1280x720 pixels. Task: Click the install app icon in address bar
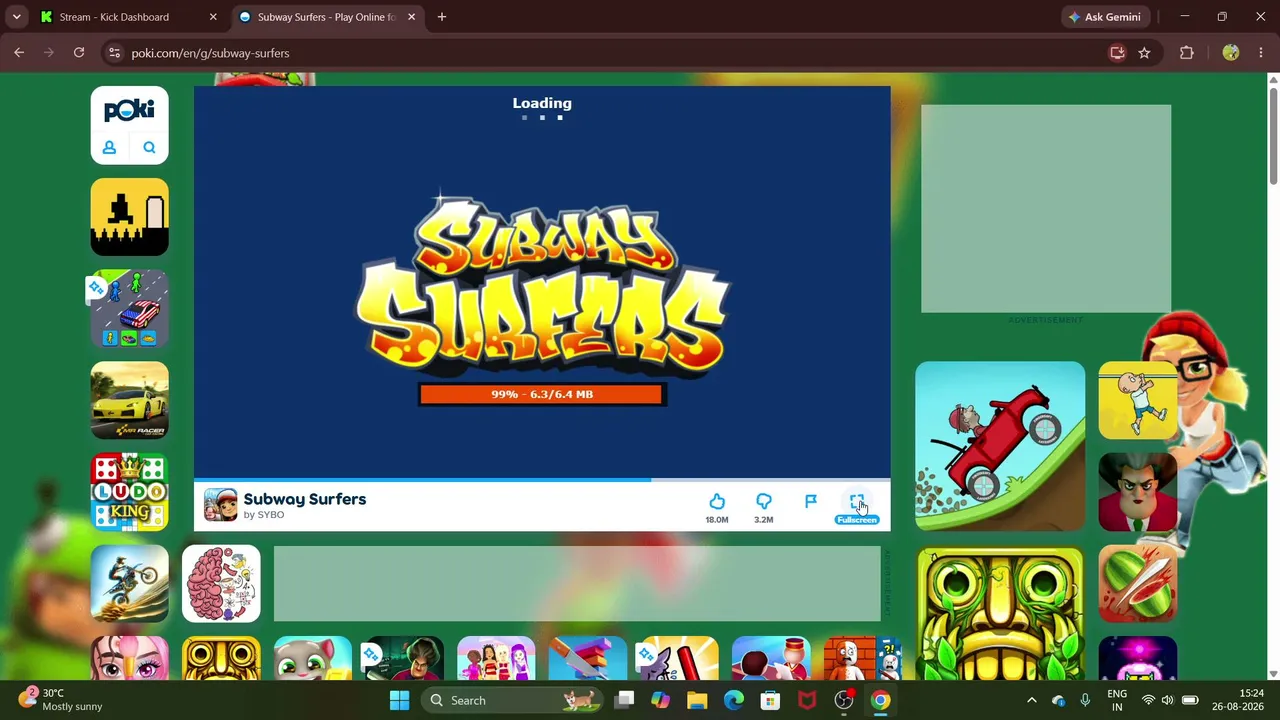[x=1118, y=53]
